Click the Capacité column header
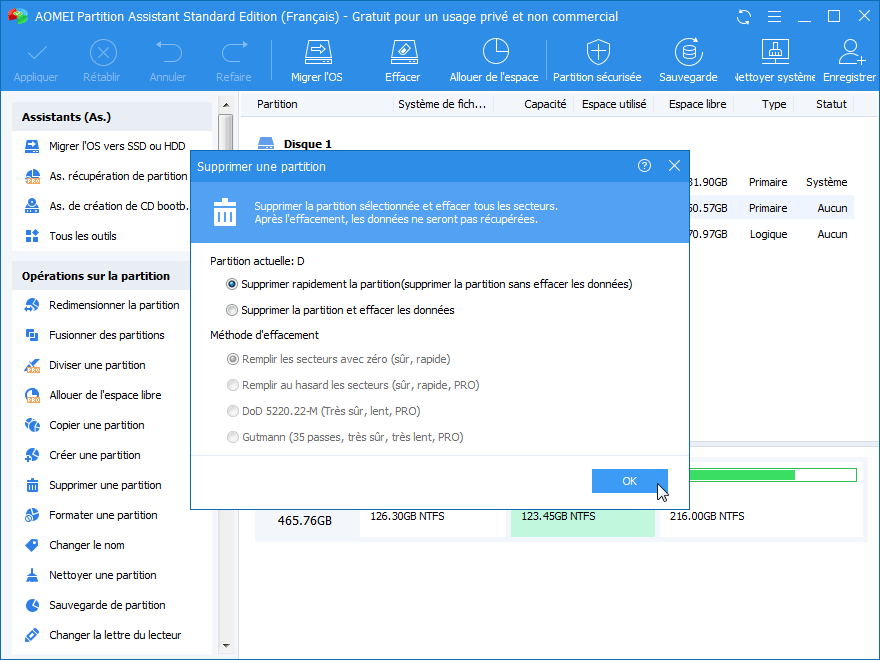This screenshot has width=880, height=660. [545, 104]
